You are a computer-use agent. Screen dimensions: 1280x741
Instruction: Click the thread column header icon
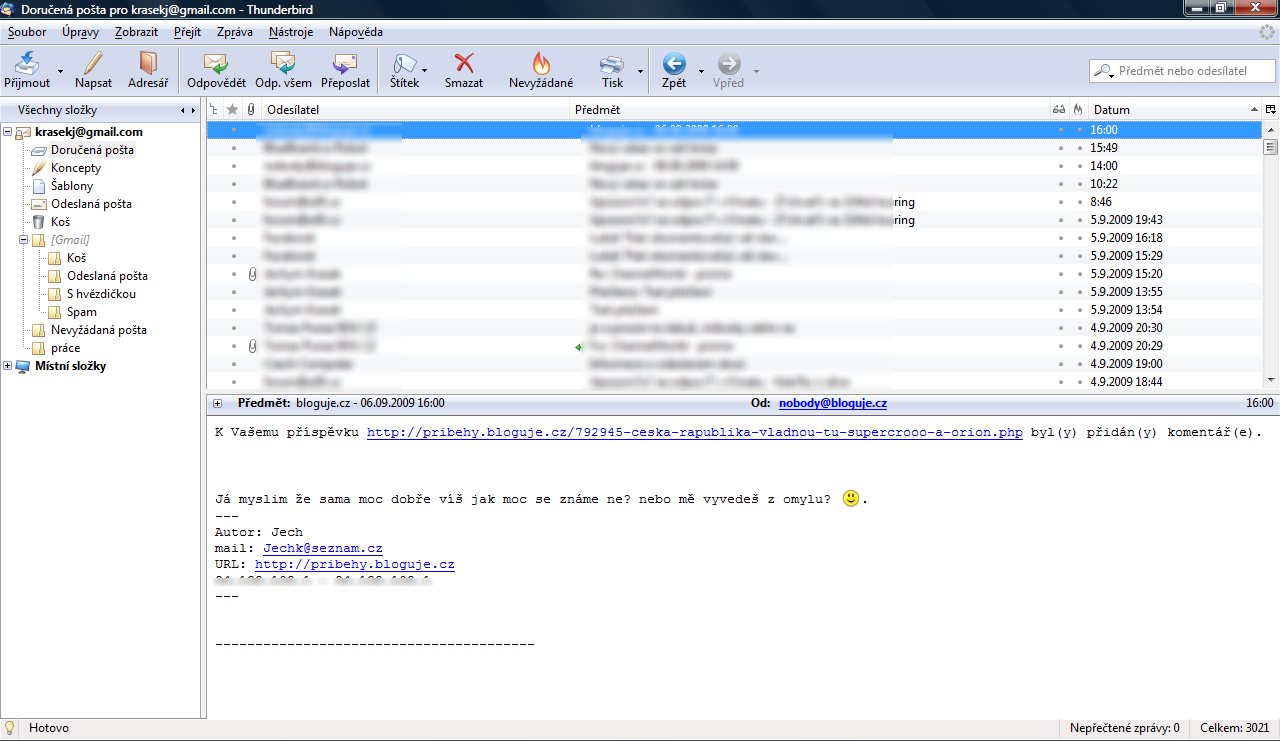[214, 110]
